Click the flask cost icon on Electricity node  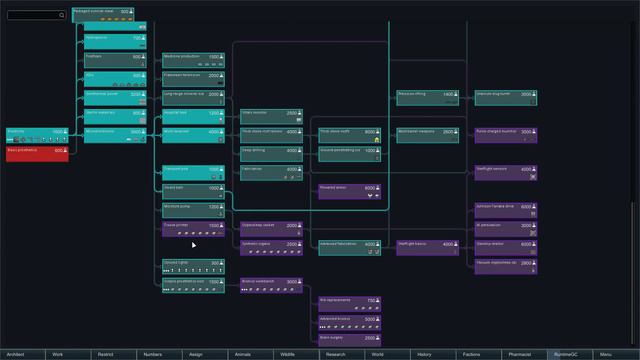pos(65,131)
